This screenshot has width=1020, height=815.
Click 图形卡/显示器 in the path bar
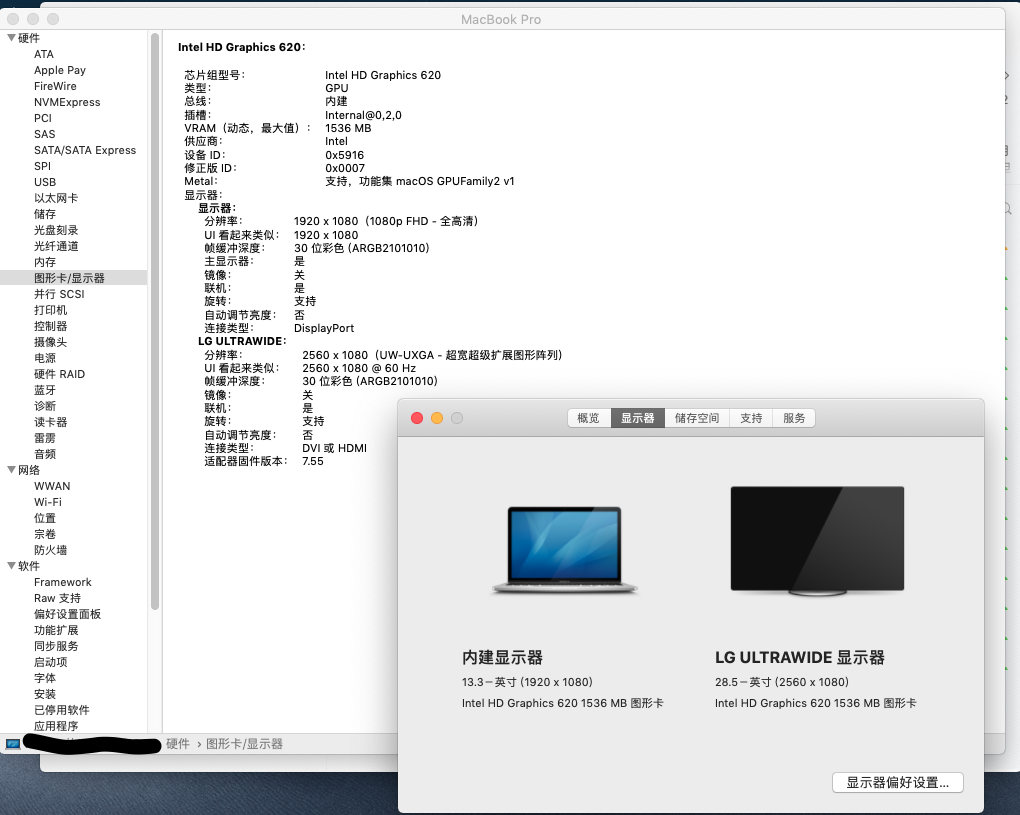click(245, 743)
